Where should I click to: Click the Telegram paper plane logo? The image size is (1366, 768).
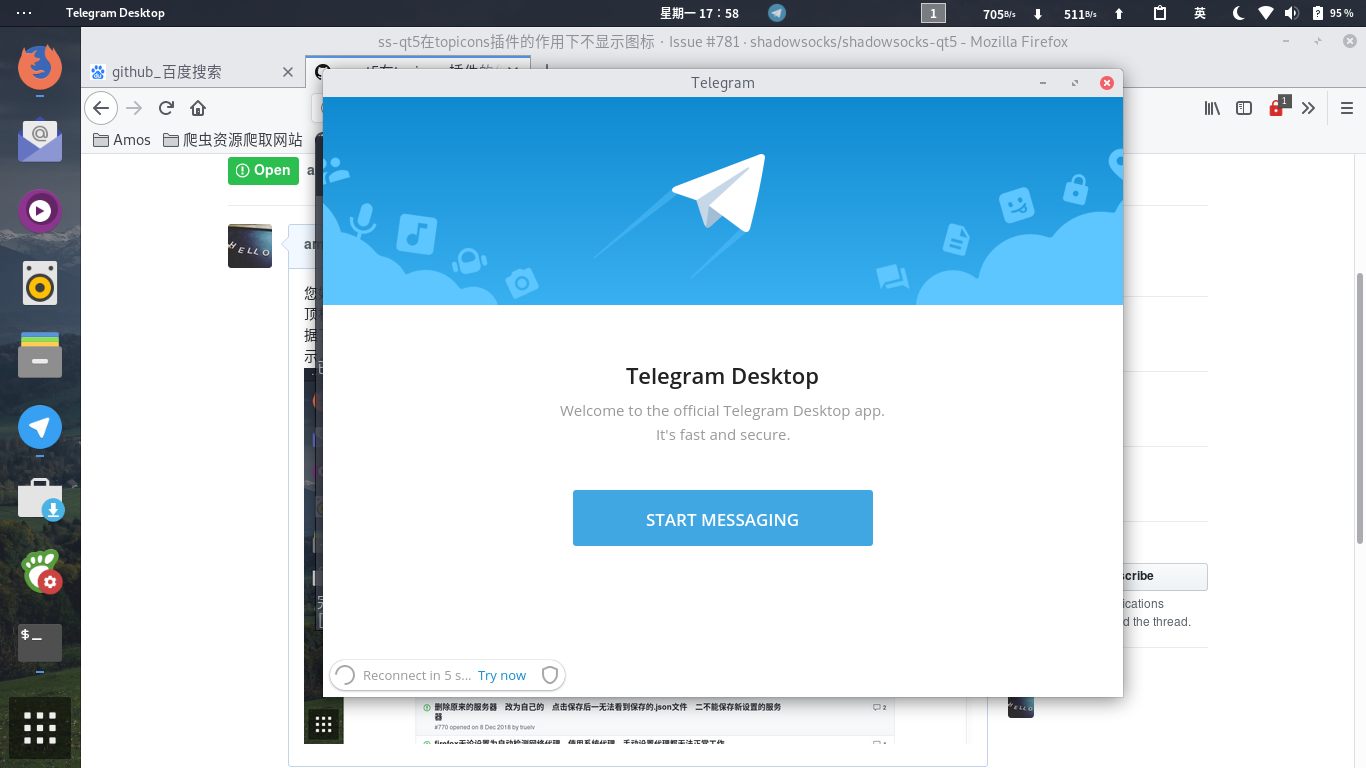(x=719, y=193)
